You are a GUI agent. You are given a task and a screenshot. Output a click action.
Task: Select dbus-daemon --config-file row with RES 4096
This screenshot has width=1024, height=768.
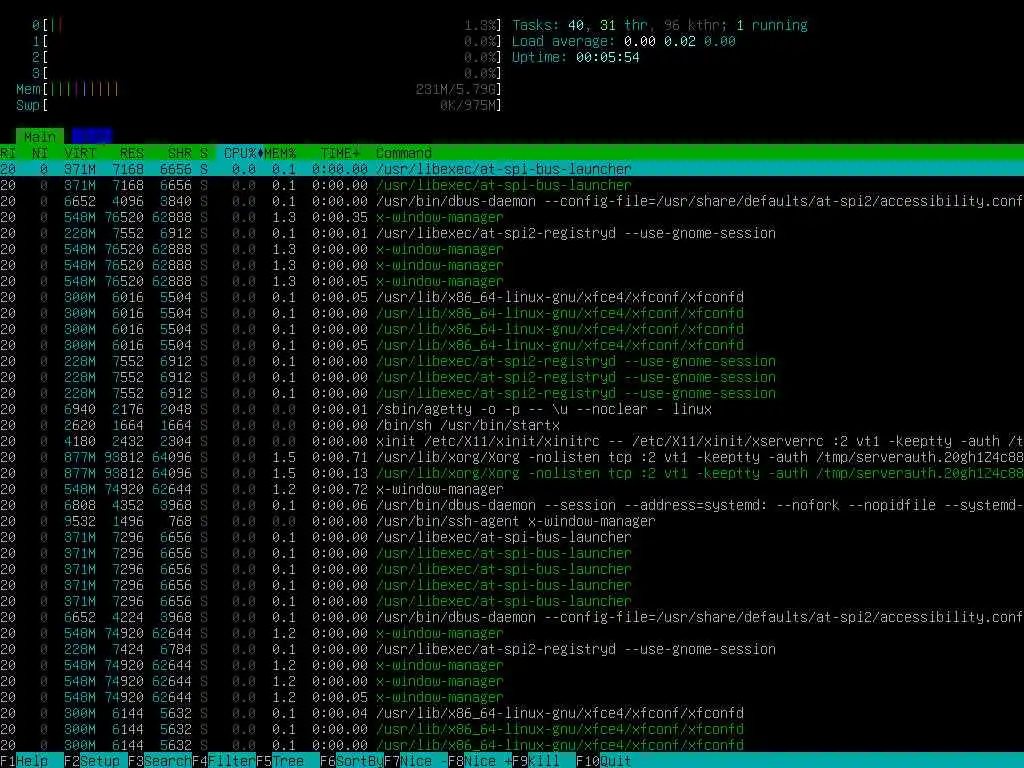coord(512,201)
